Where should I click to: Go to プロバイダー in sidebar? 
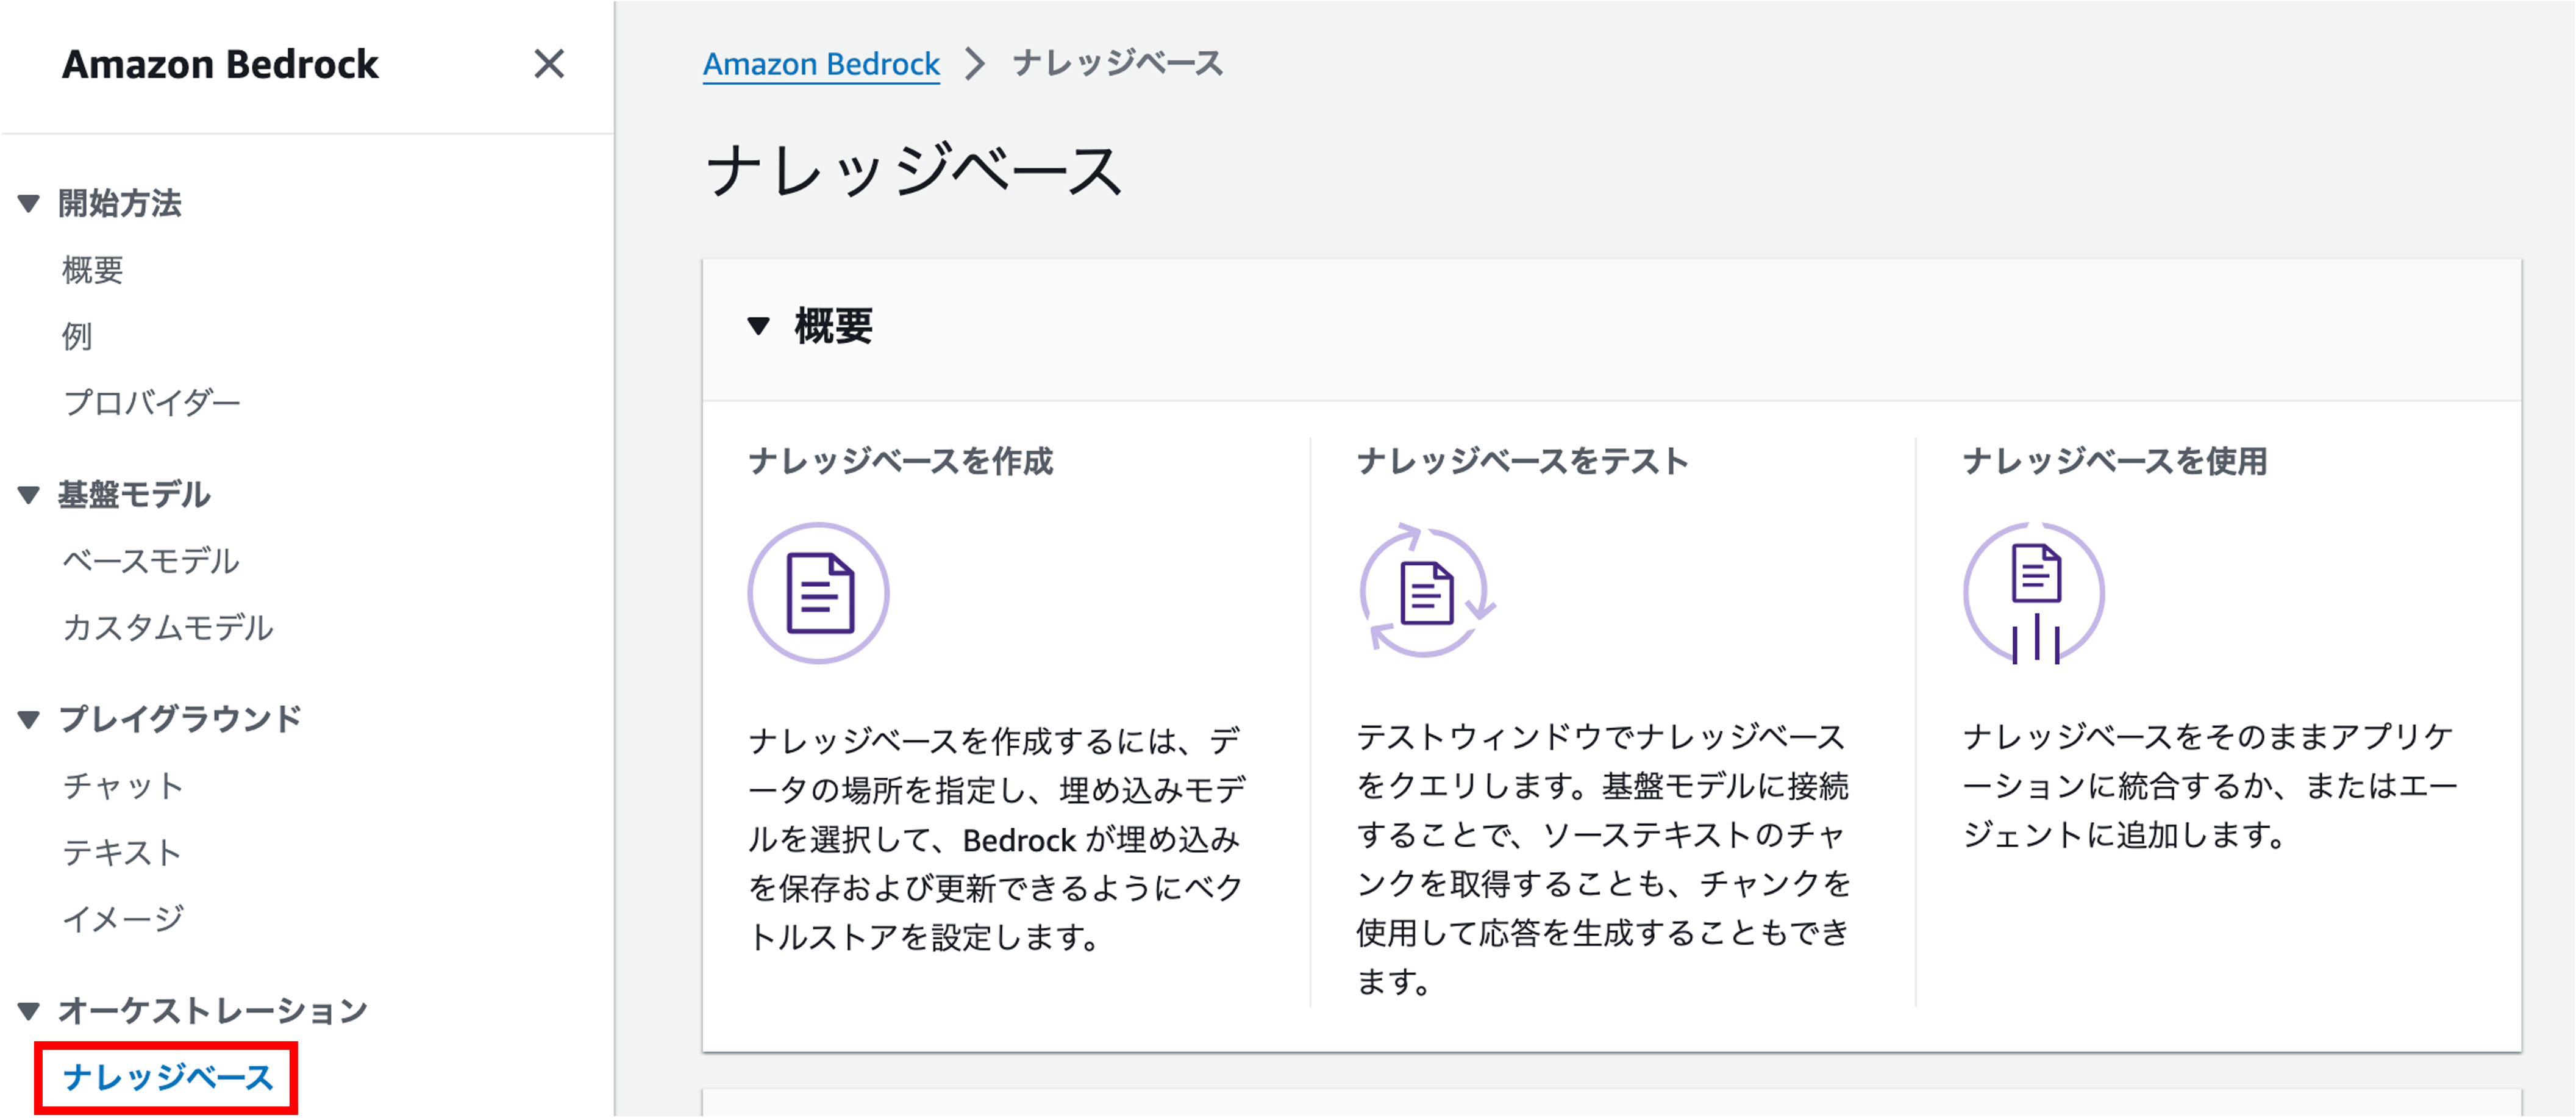(152, 403)
